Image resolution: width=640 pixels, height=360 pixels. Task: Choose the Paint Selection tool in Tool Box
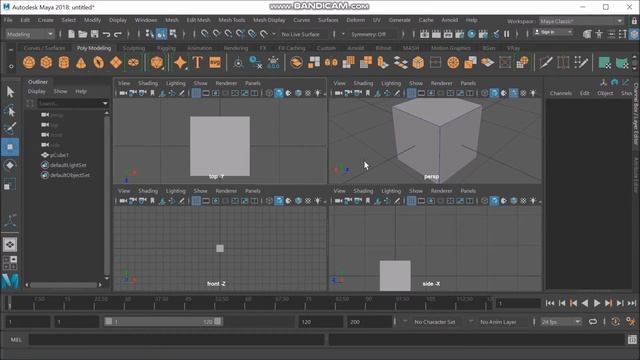point(10,128)
